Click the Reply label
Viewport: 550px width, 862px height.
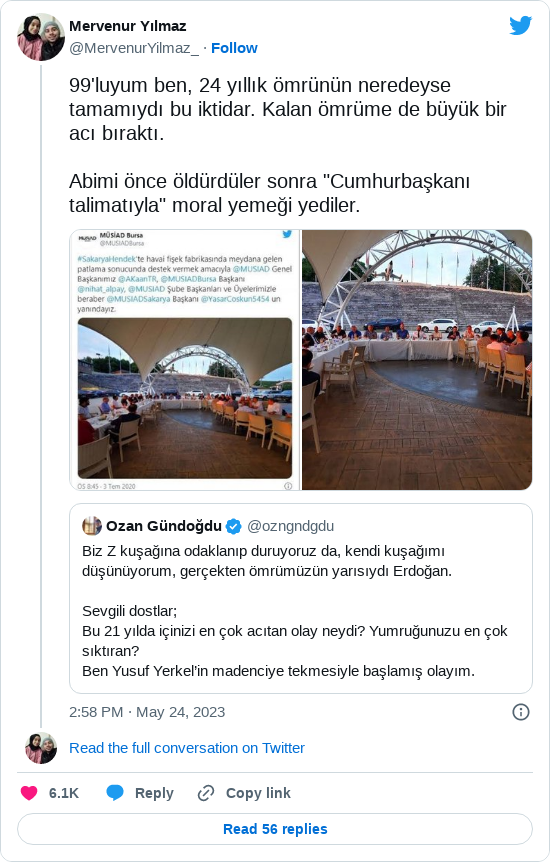[x=154, y=793]
